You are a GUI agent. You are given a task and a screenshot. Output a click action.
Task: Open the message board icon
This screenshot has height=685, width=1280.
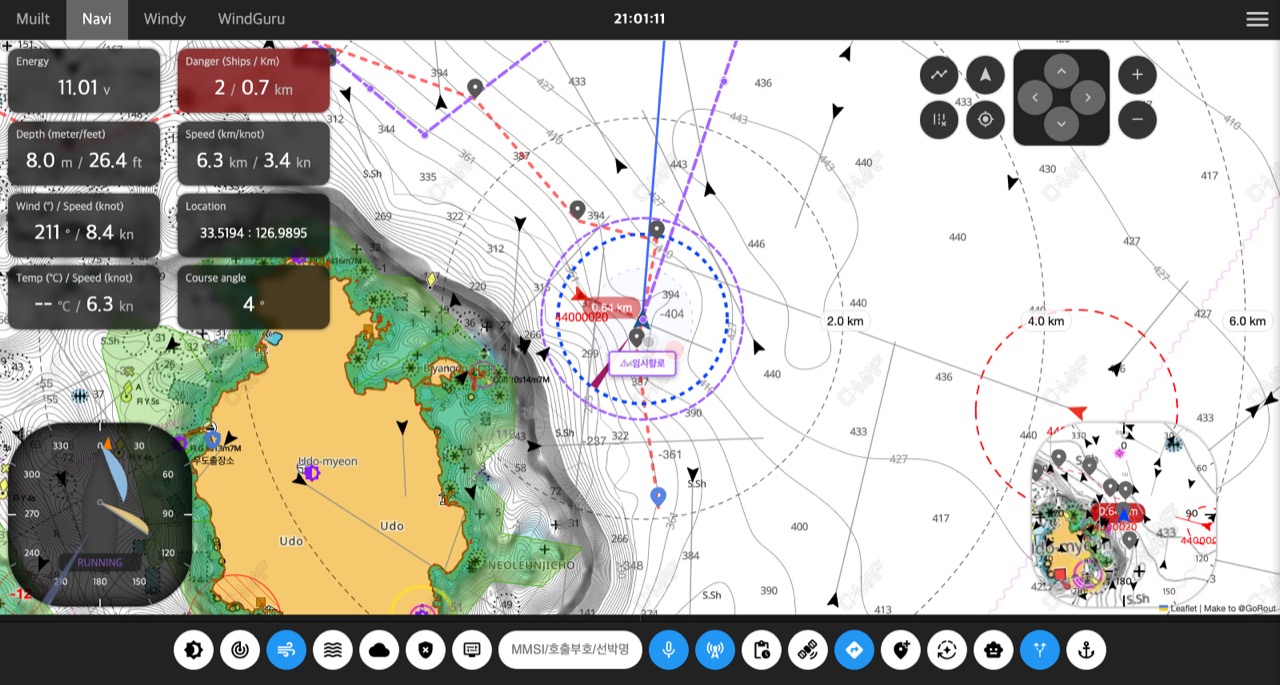(x=472, y=650)
